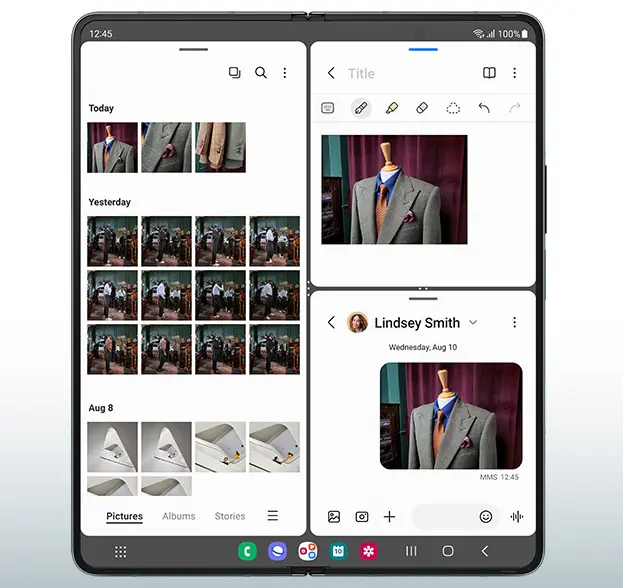Select the Pen drawing tool
Screen dimensions: 623x588
click(361, 108)
